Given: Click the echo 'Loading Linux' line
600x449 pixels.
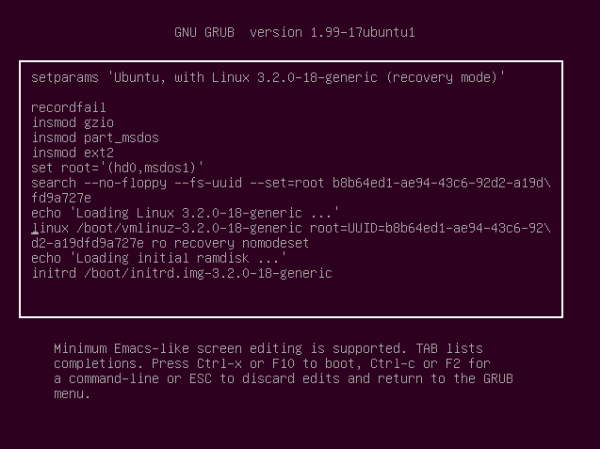Looking at the screenshot, I should point(185,213).
